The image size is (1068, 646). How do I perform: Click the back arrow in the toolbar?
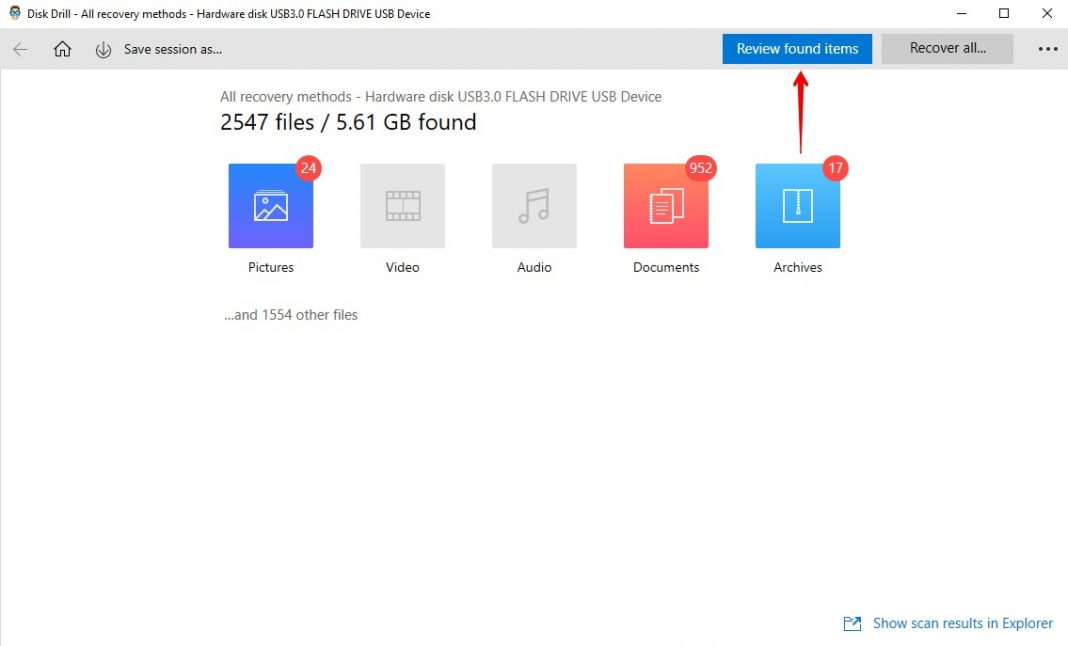click(20, 48)
